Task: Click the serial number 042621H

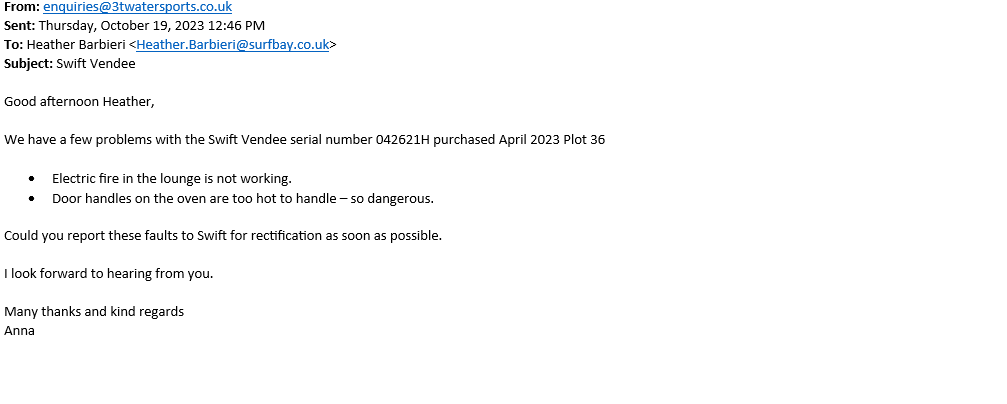Action: (x=402, y=140)
